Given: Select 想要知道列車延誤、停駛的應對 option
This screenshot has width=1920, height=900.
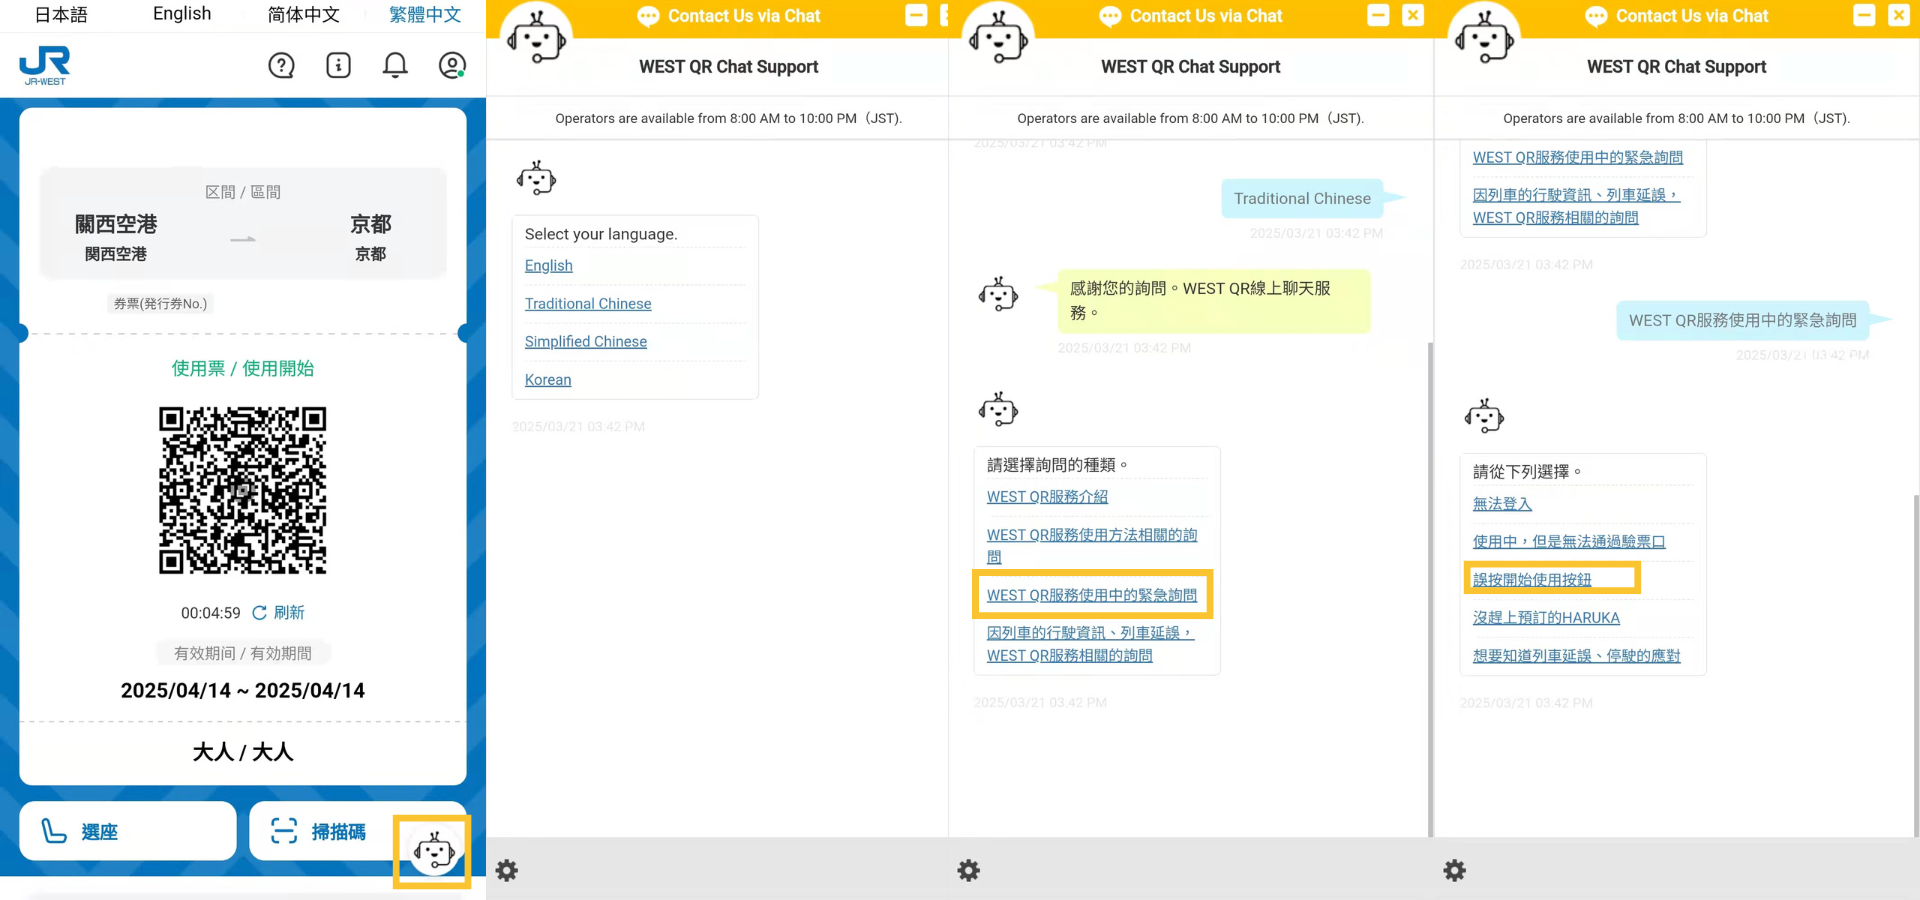Looking at the screenshot, I should coord(1576,655).
